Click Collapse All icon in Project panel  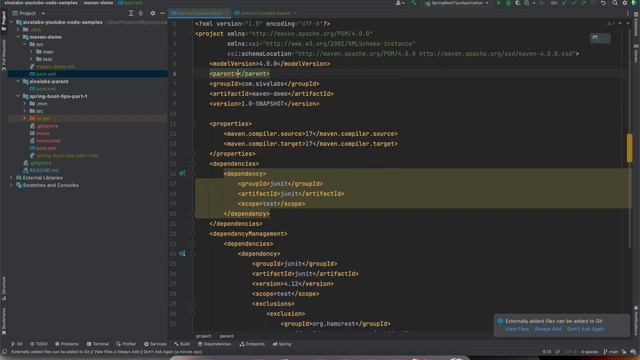(x=141, y=13)
